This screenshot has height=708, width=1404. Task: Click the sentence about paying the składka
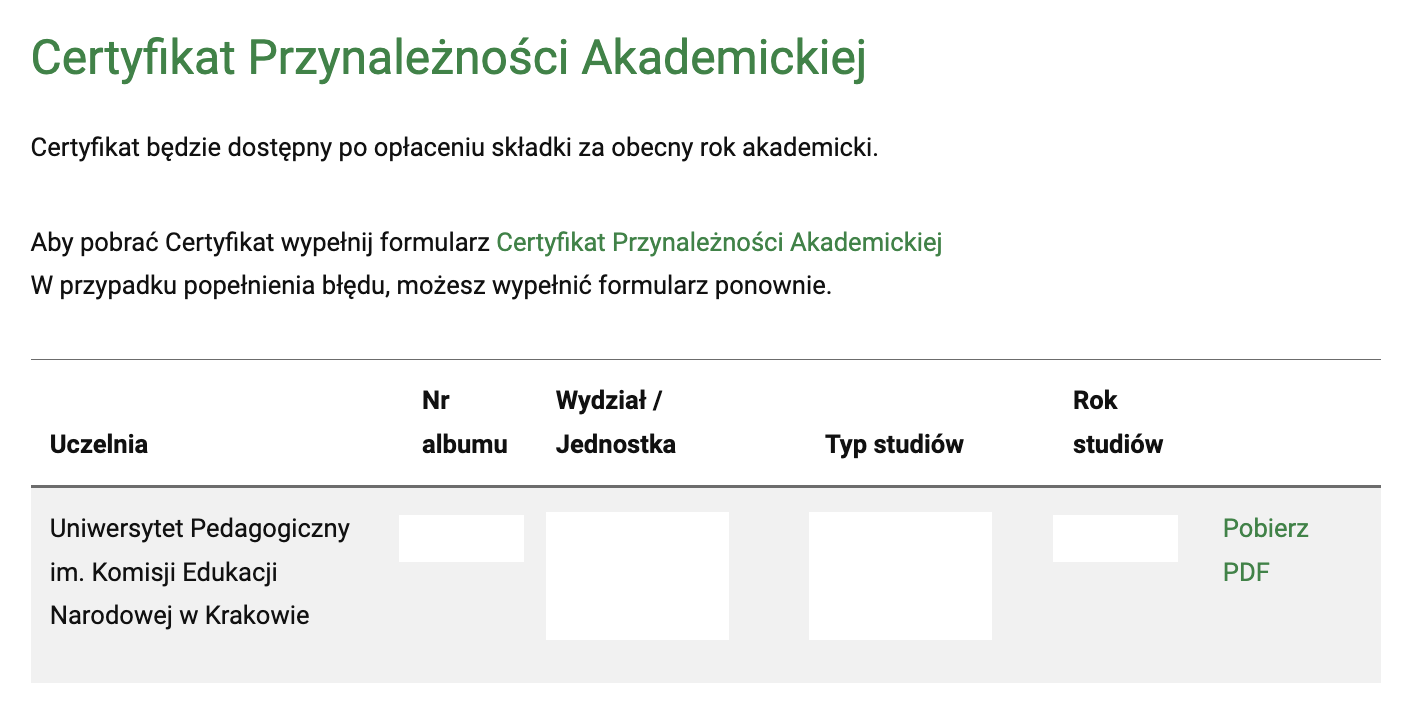[454, 149]
